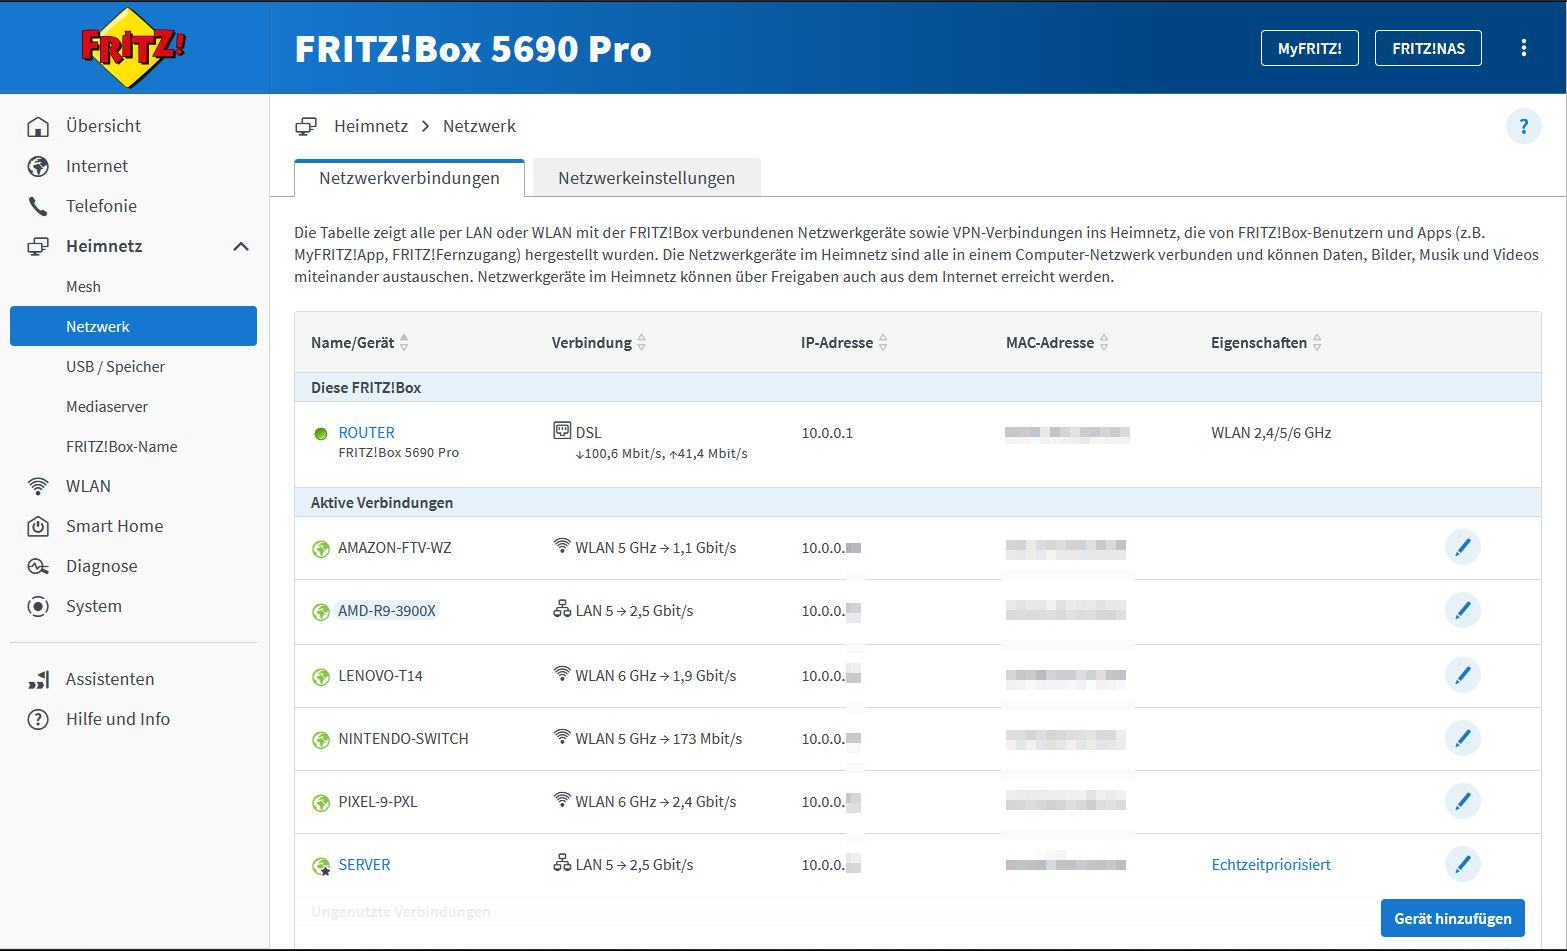Viewport: 1567px width, 951px height.
Task: Click the Gerät hinzufügen button
Action: pyautogui.click(x=1452, y=918)
